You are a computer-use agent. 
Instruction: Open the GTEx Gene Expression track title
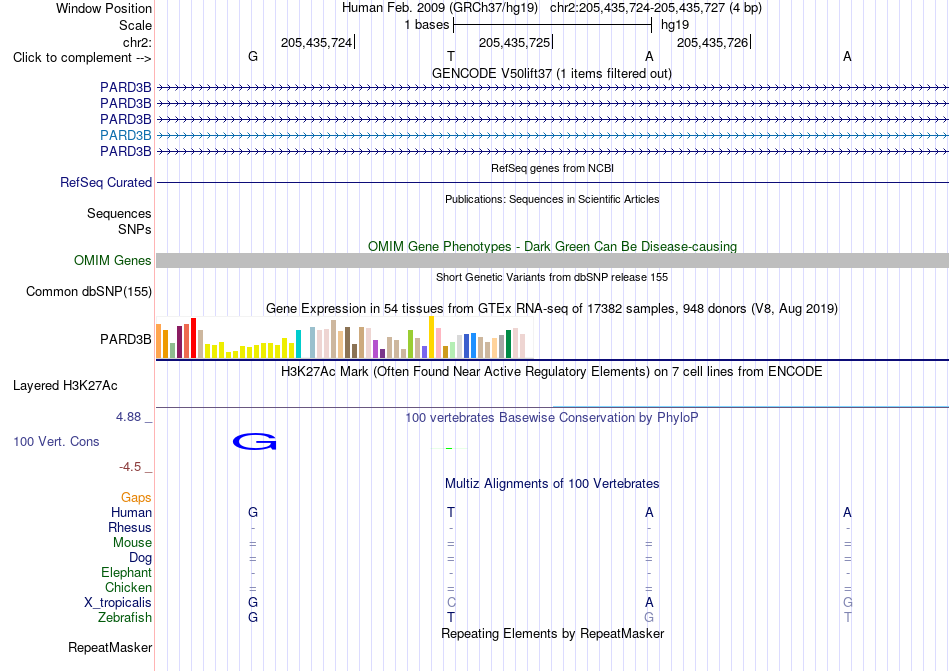(x=552, y=308)
